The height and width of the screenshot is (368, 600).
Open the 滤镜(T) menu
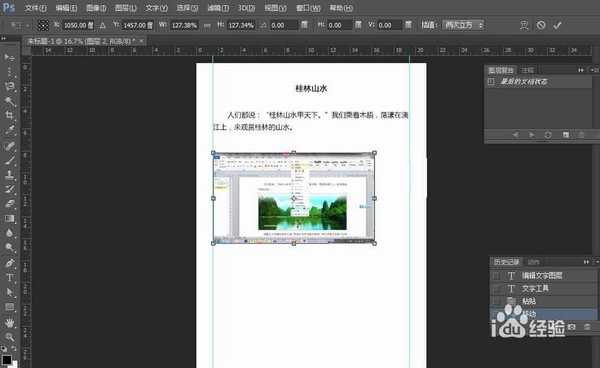[218, 8]
